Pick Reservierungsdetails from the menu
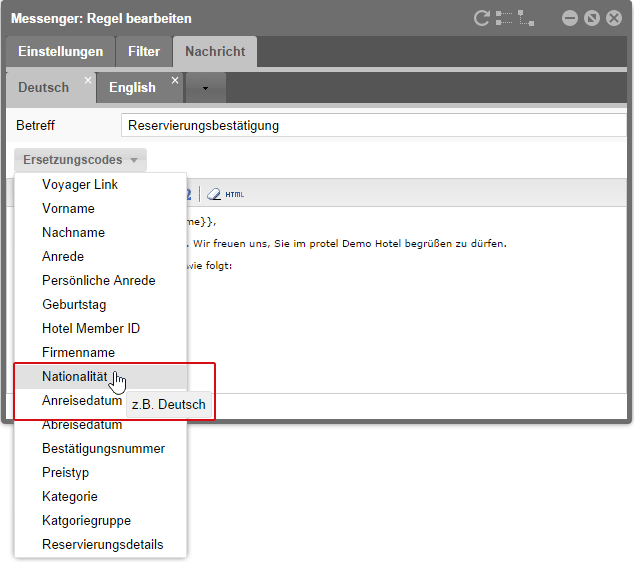 pyautogui.click(x=102, y=544)
